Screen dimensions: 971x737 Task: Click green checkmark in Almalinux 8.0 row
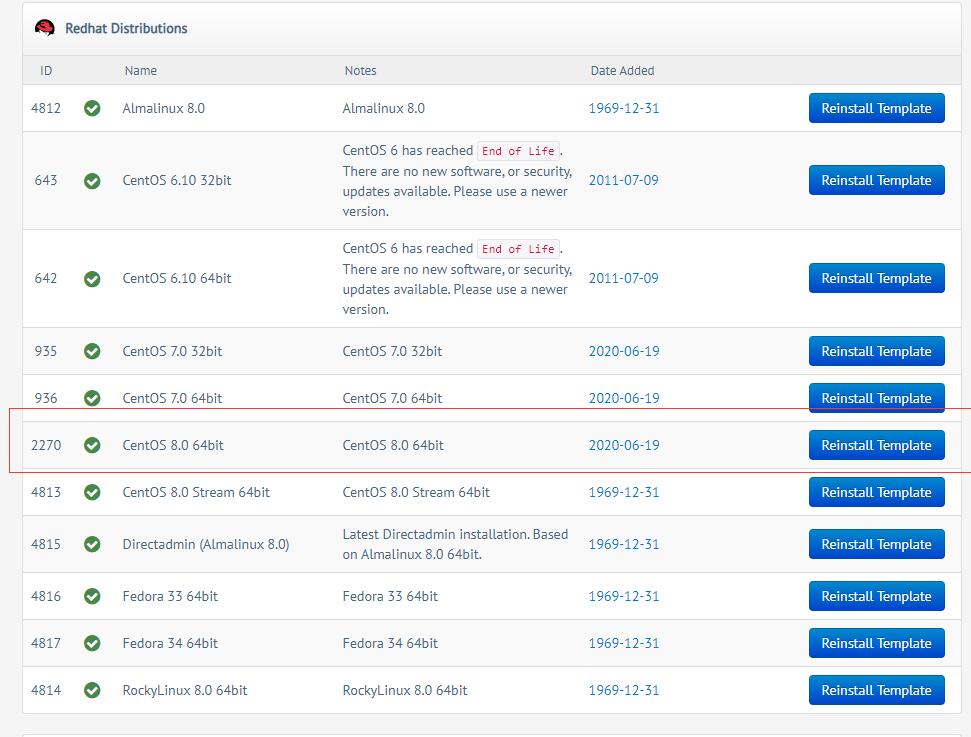(92, 108)
